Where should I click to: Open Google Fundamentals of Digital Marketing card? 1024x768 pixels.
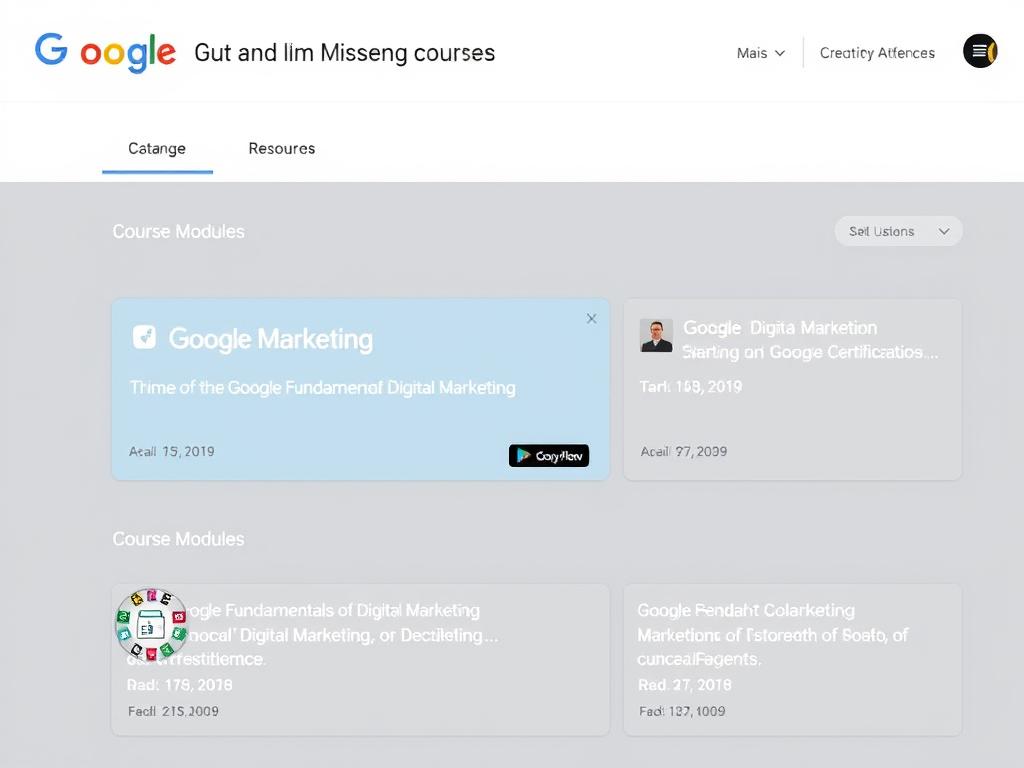(x=360, y=660)
